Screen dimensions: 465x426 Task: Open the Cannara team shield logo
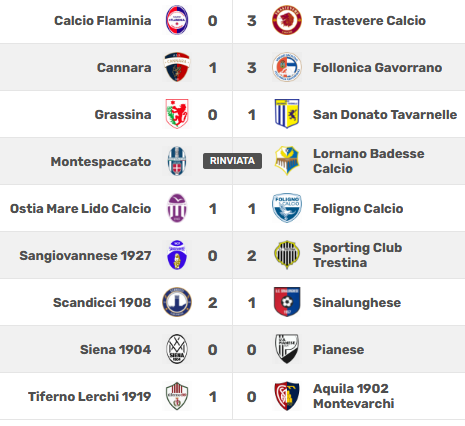(177, 67)
